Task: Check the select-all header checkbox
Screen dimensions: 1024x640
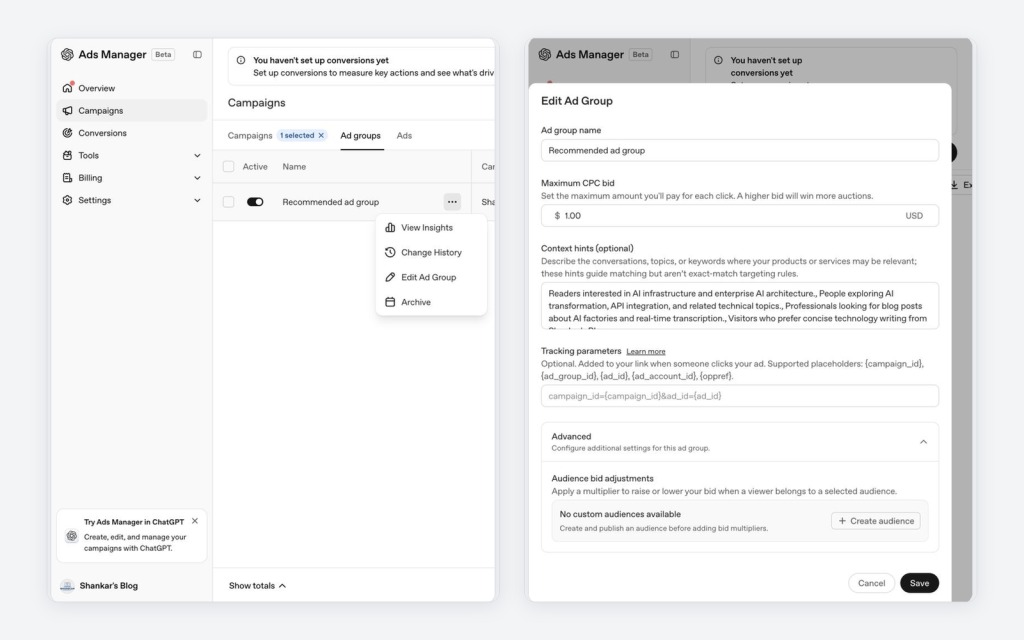Action: [229, 167]
